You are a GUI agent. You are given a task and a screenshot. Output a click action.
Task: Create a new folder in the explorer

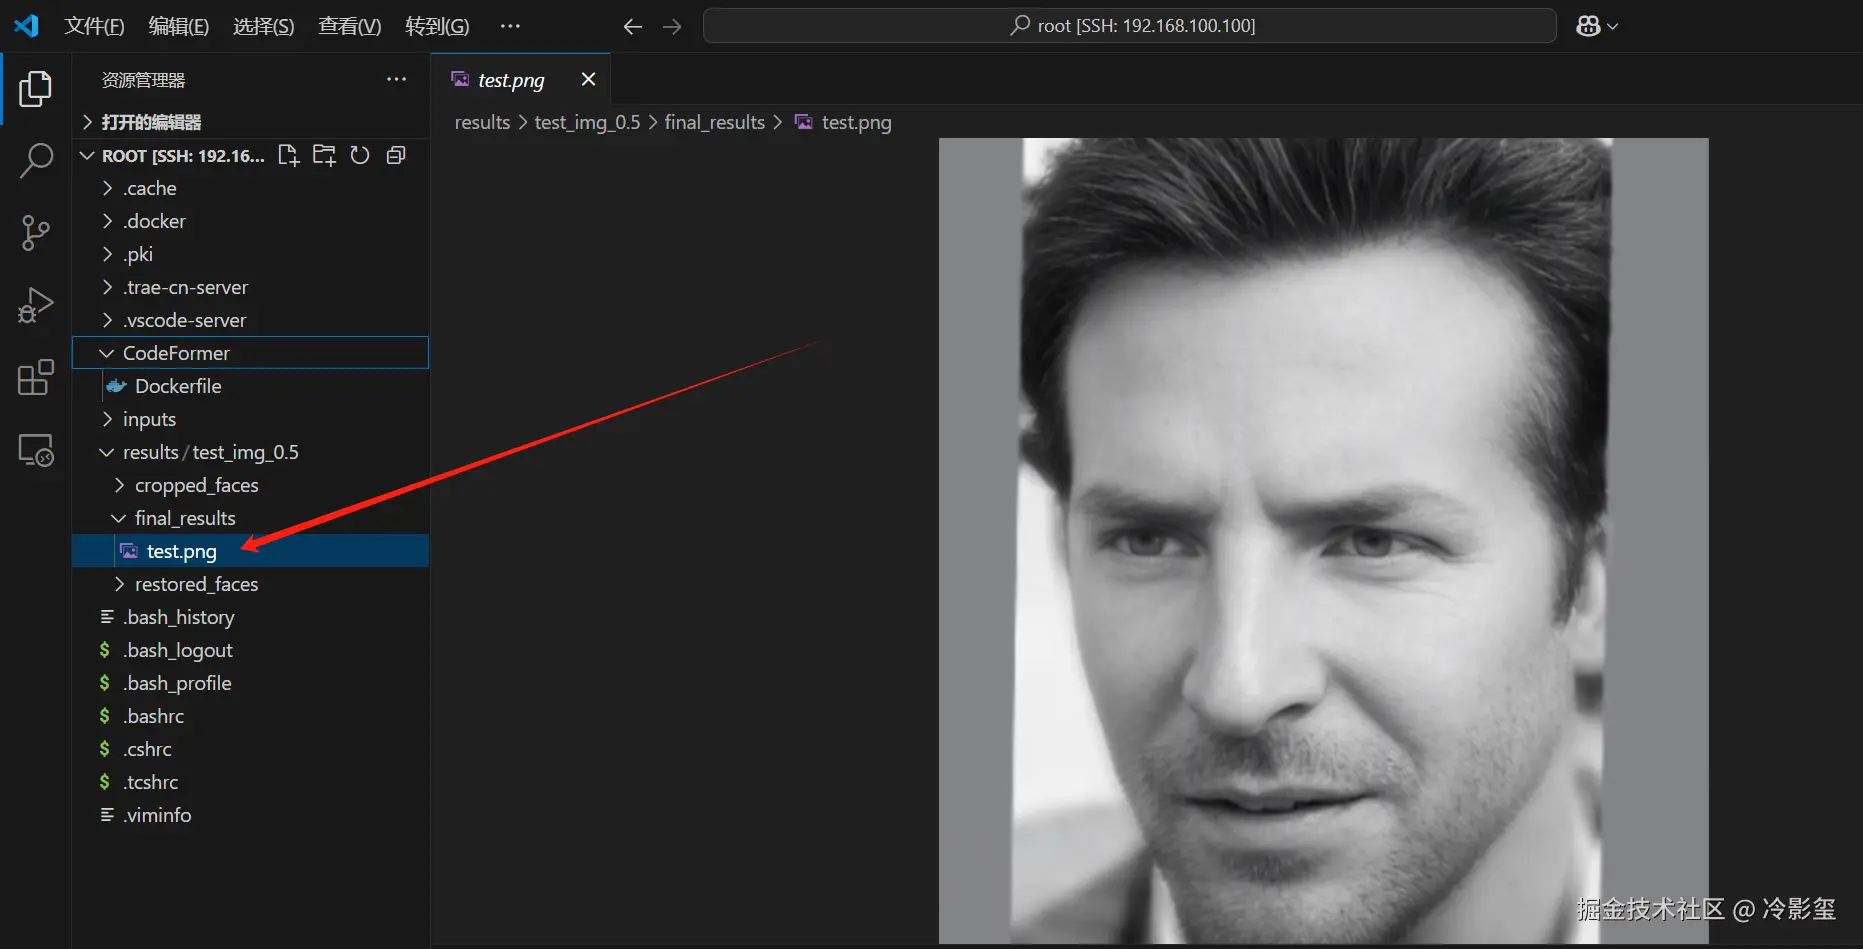324,155
